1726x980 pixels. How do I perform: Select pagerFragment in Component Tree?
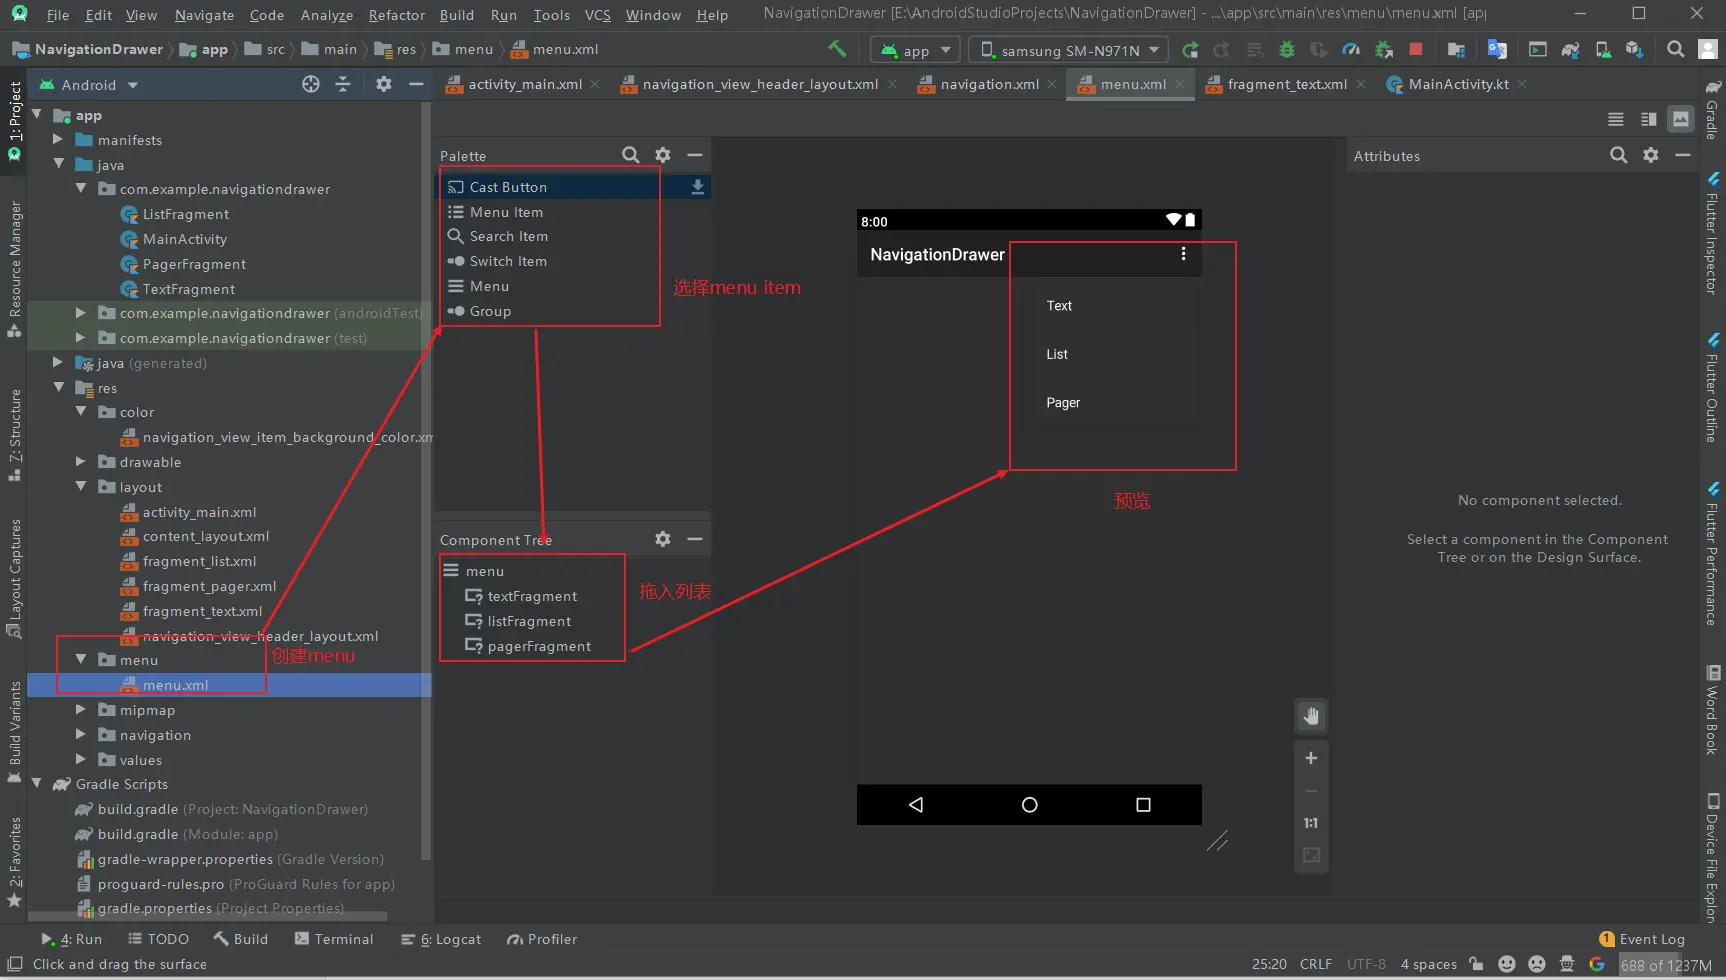point(539,646)
